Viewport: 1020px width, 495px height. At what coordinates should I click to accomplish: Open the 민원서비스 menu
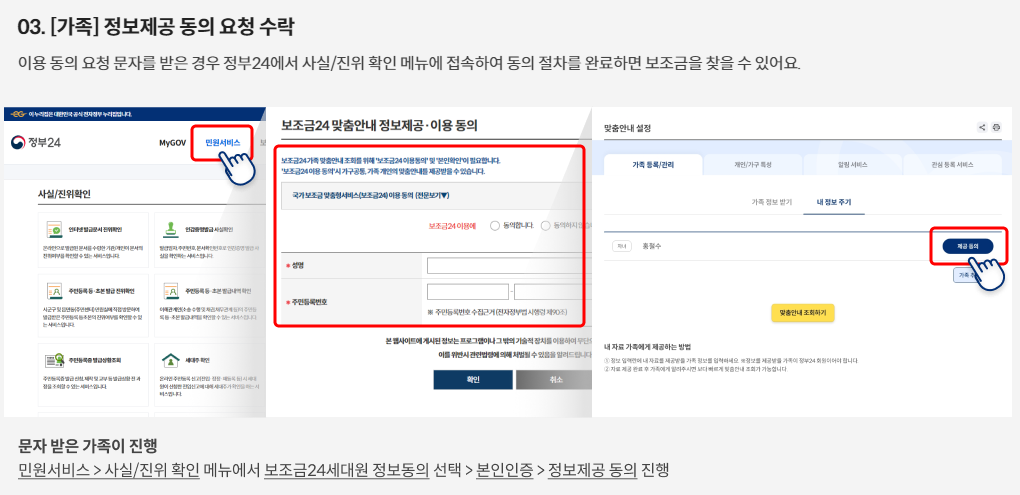pos(222,143)
